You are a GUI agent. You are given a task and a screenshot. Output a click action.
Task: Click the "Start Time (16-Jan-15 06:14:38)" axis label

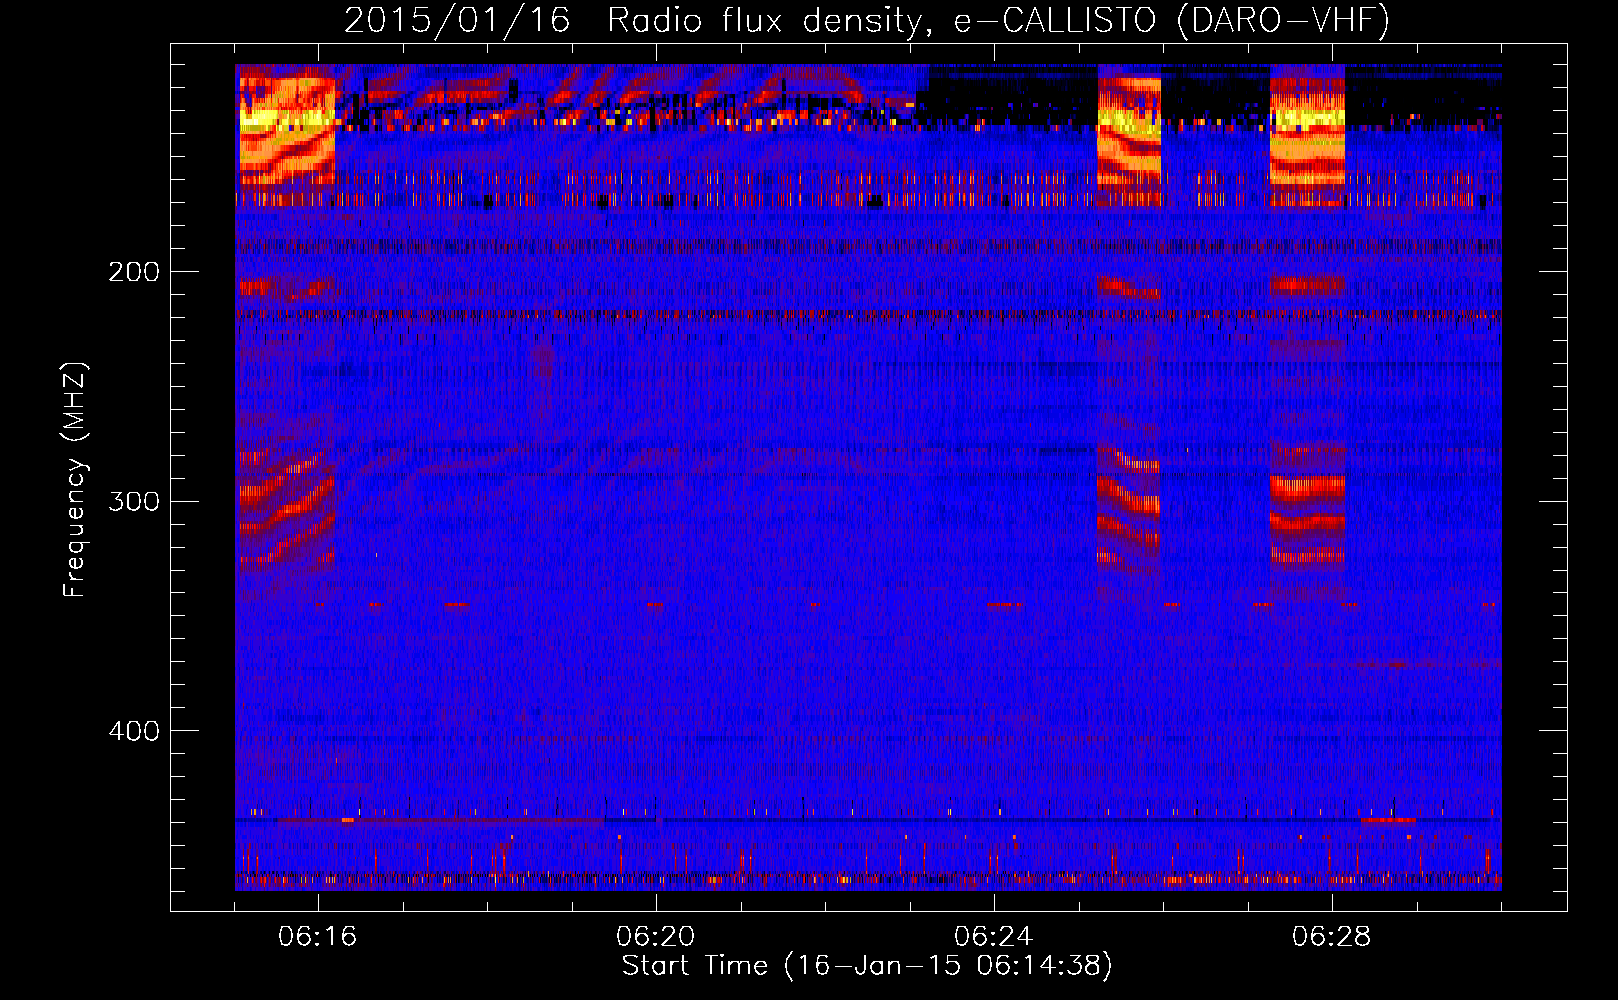coord(867,966)
